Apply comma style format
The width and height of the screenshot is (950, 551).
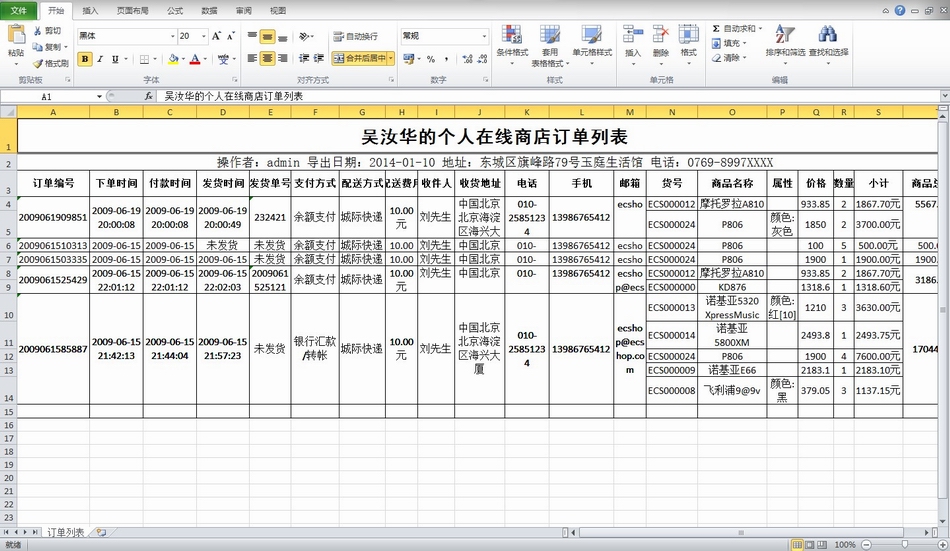point(447,59)
